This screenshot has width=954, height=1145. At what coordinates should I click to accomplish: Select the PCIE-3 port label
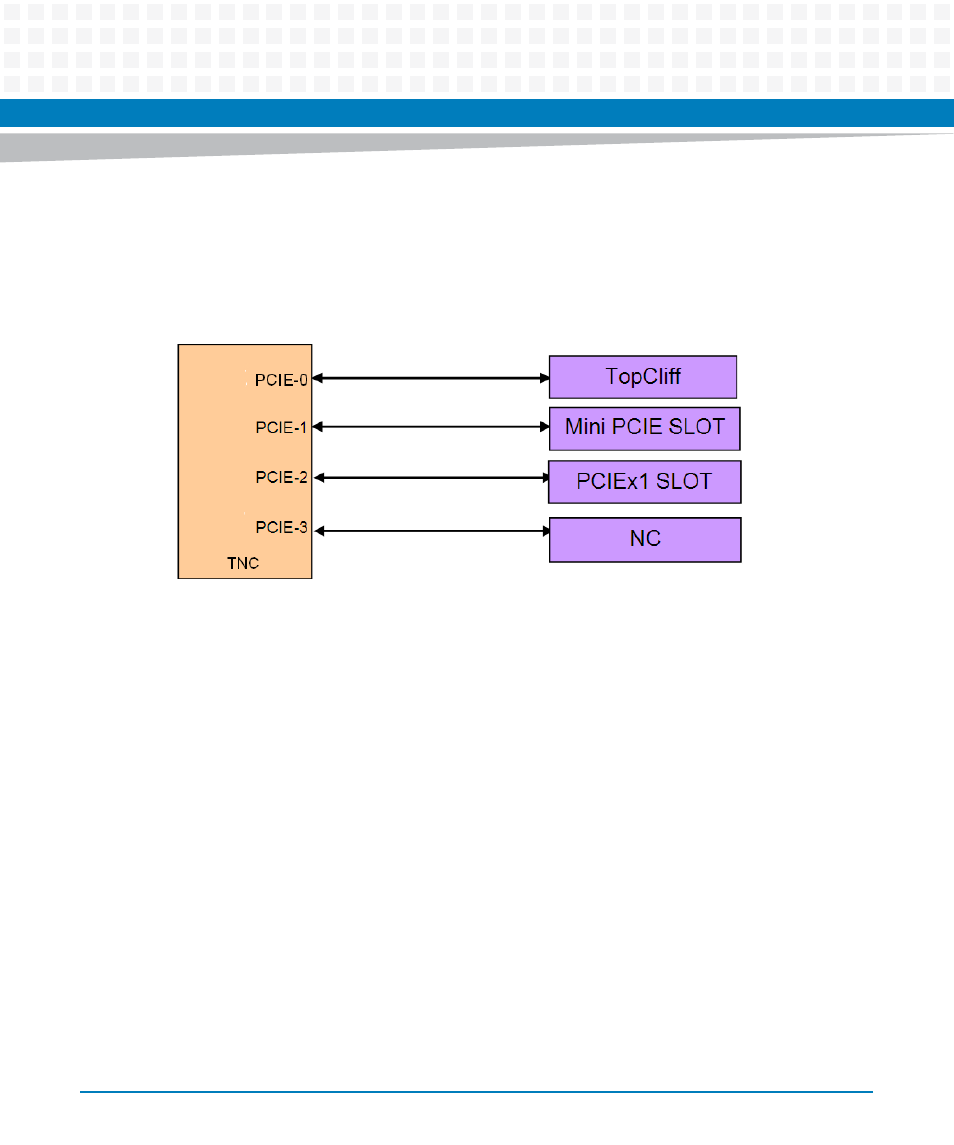click(281, 527)
